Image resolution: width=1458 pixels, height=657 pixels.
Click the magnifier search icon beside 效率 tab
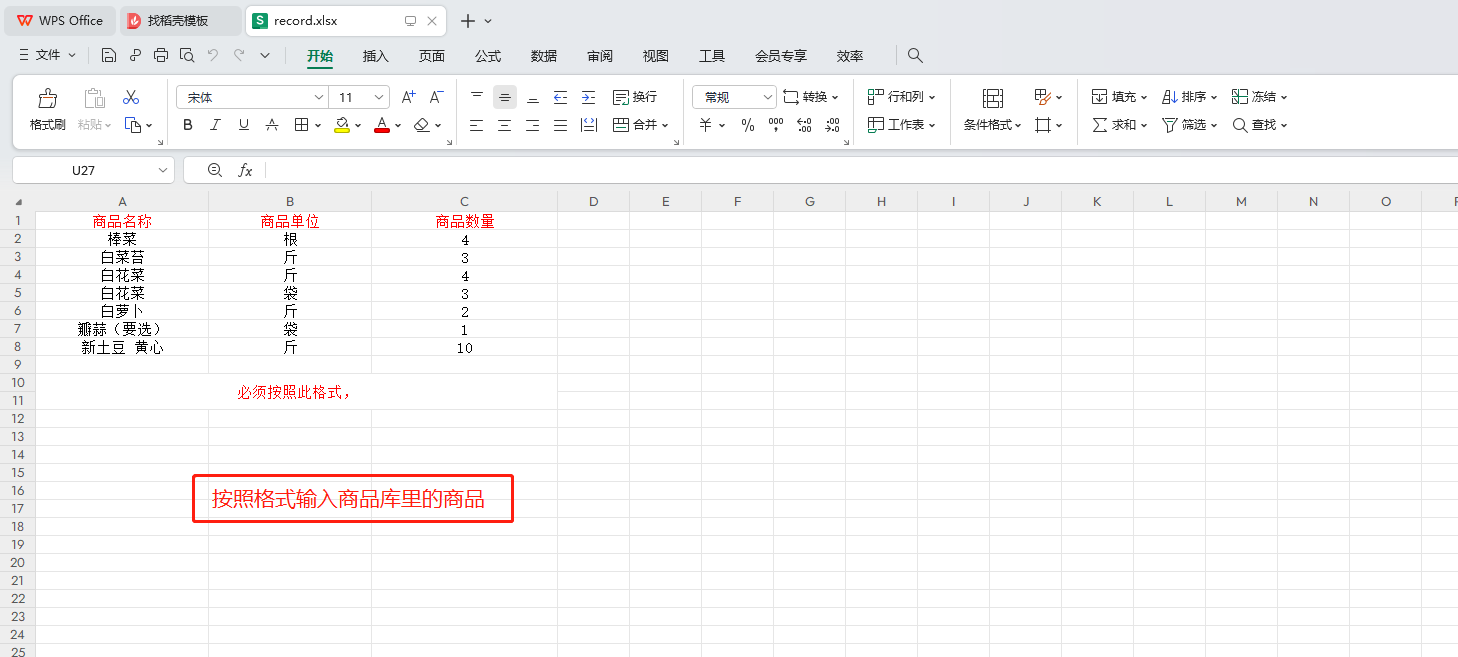click(x=914, y=56)
